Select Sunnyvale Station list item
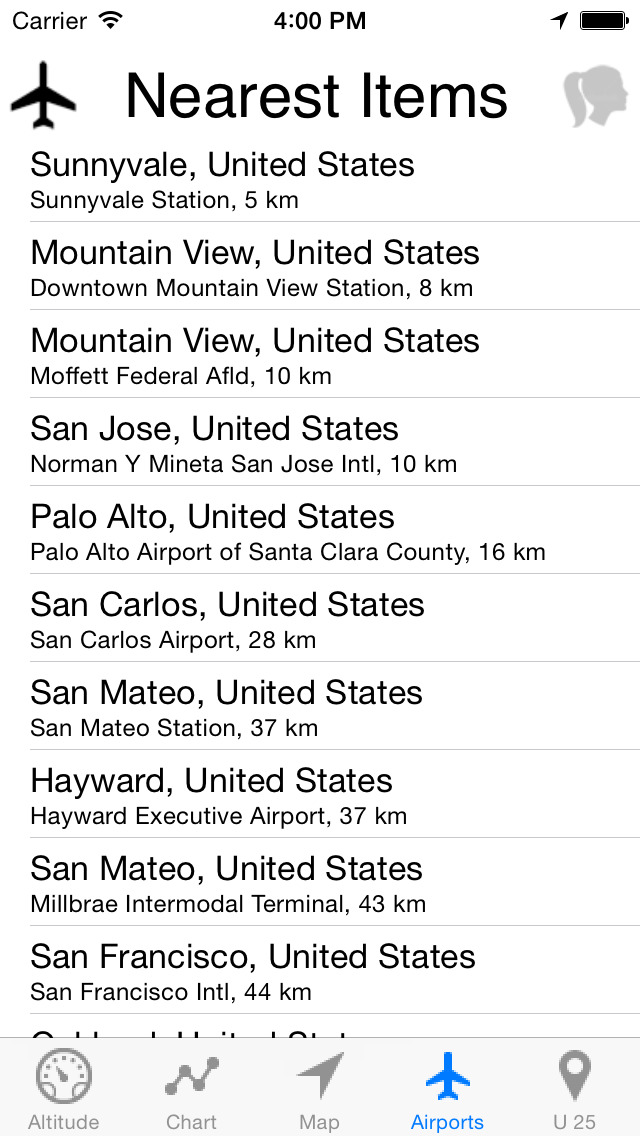 (x=320, y=180)
